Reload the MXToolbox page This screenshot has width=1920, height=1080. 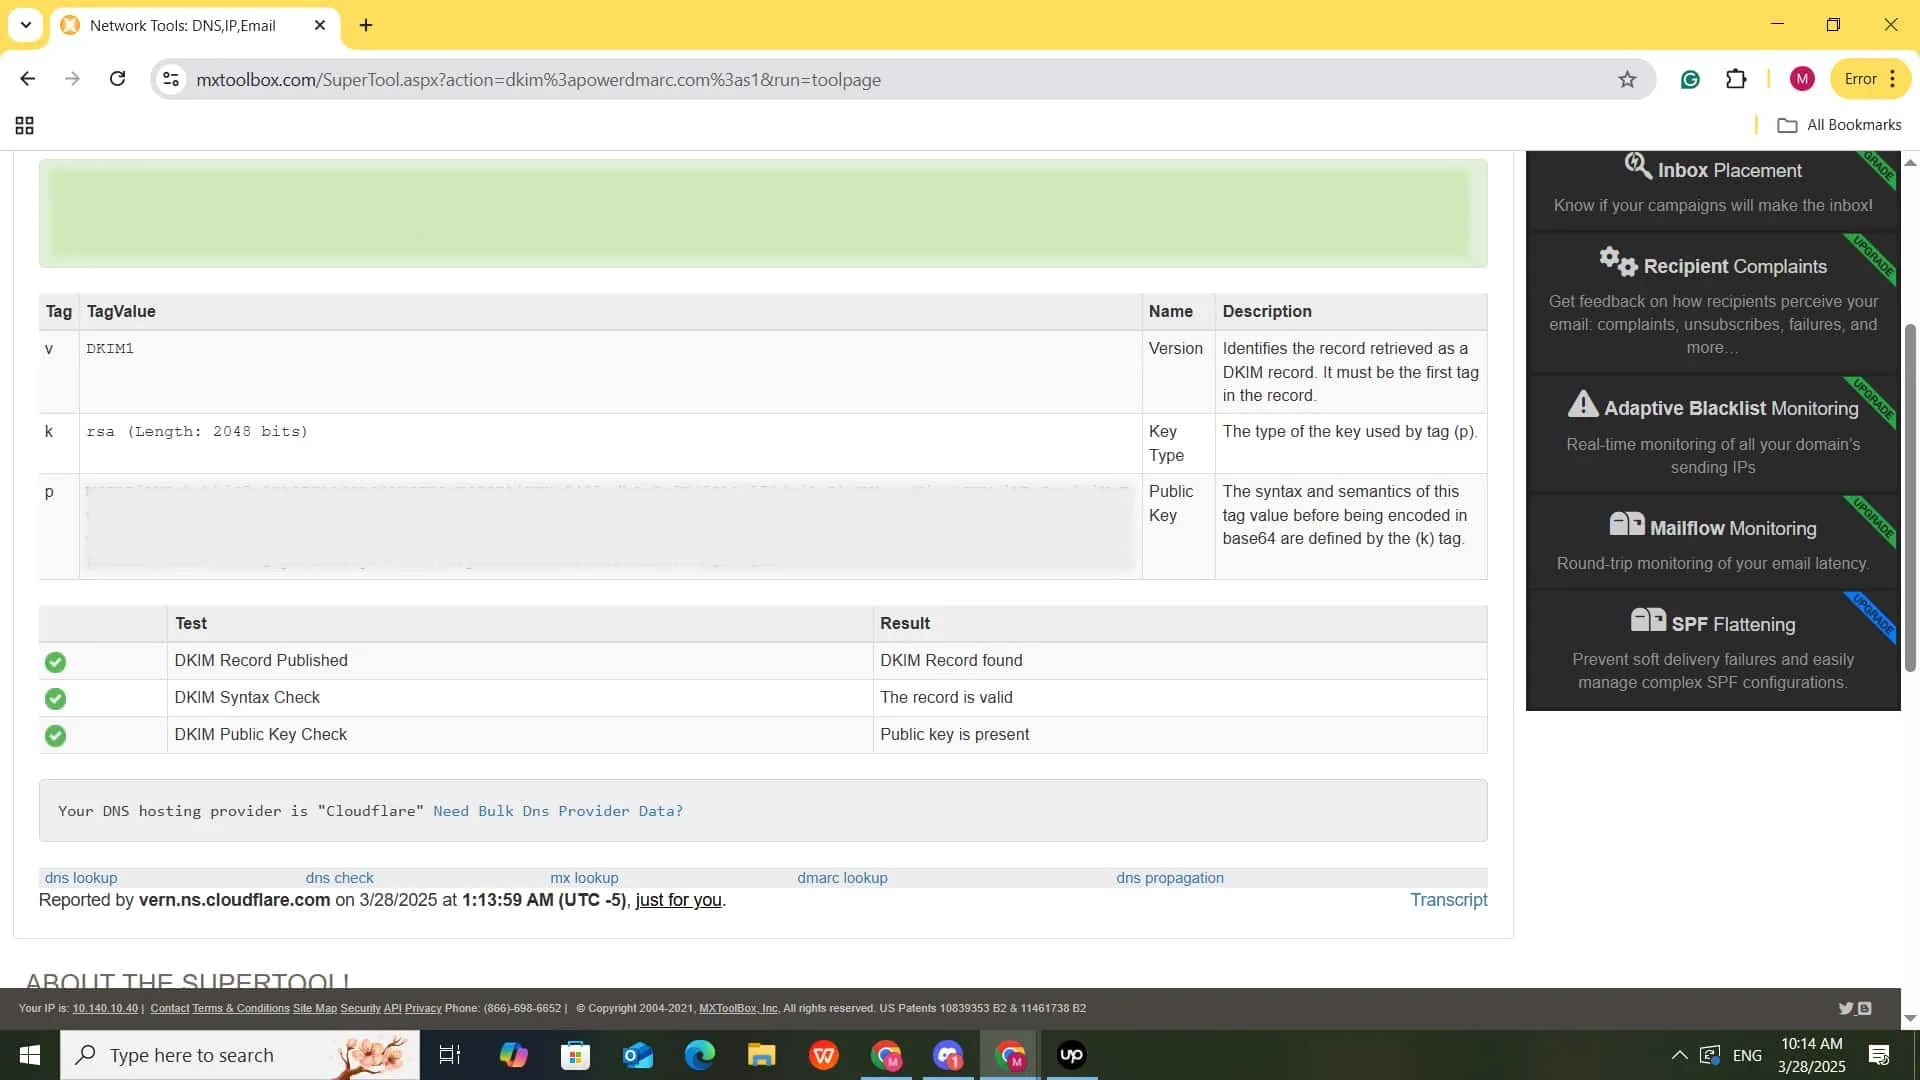click(x=117, y=79)
